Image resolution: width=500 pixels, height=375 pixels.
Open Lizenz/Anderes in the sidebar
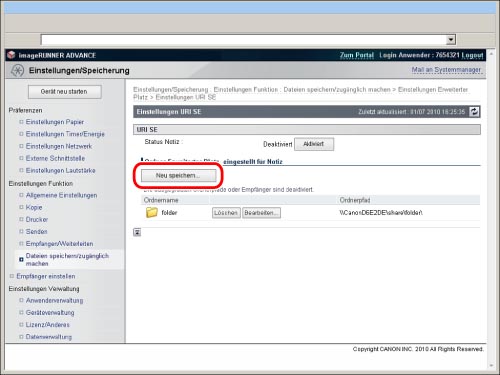48,324
